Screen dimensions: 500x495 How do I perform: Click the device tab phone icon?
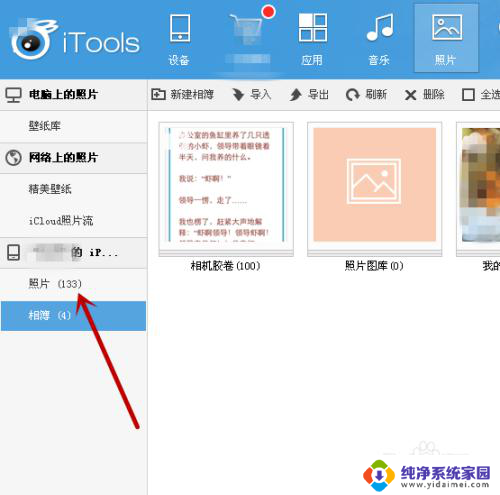click(180, 28)
